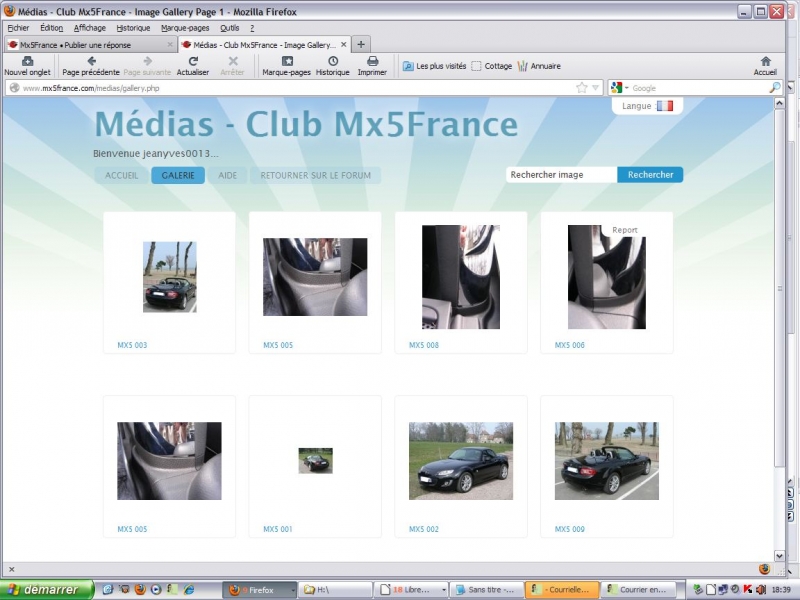This screenshot has height=600, width=800.
Task: Switch to Libre... taskbar button
Action: tap(411, 590)
